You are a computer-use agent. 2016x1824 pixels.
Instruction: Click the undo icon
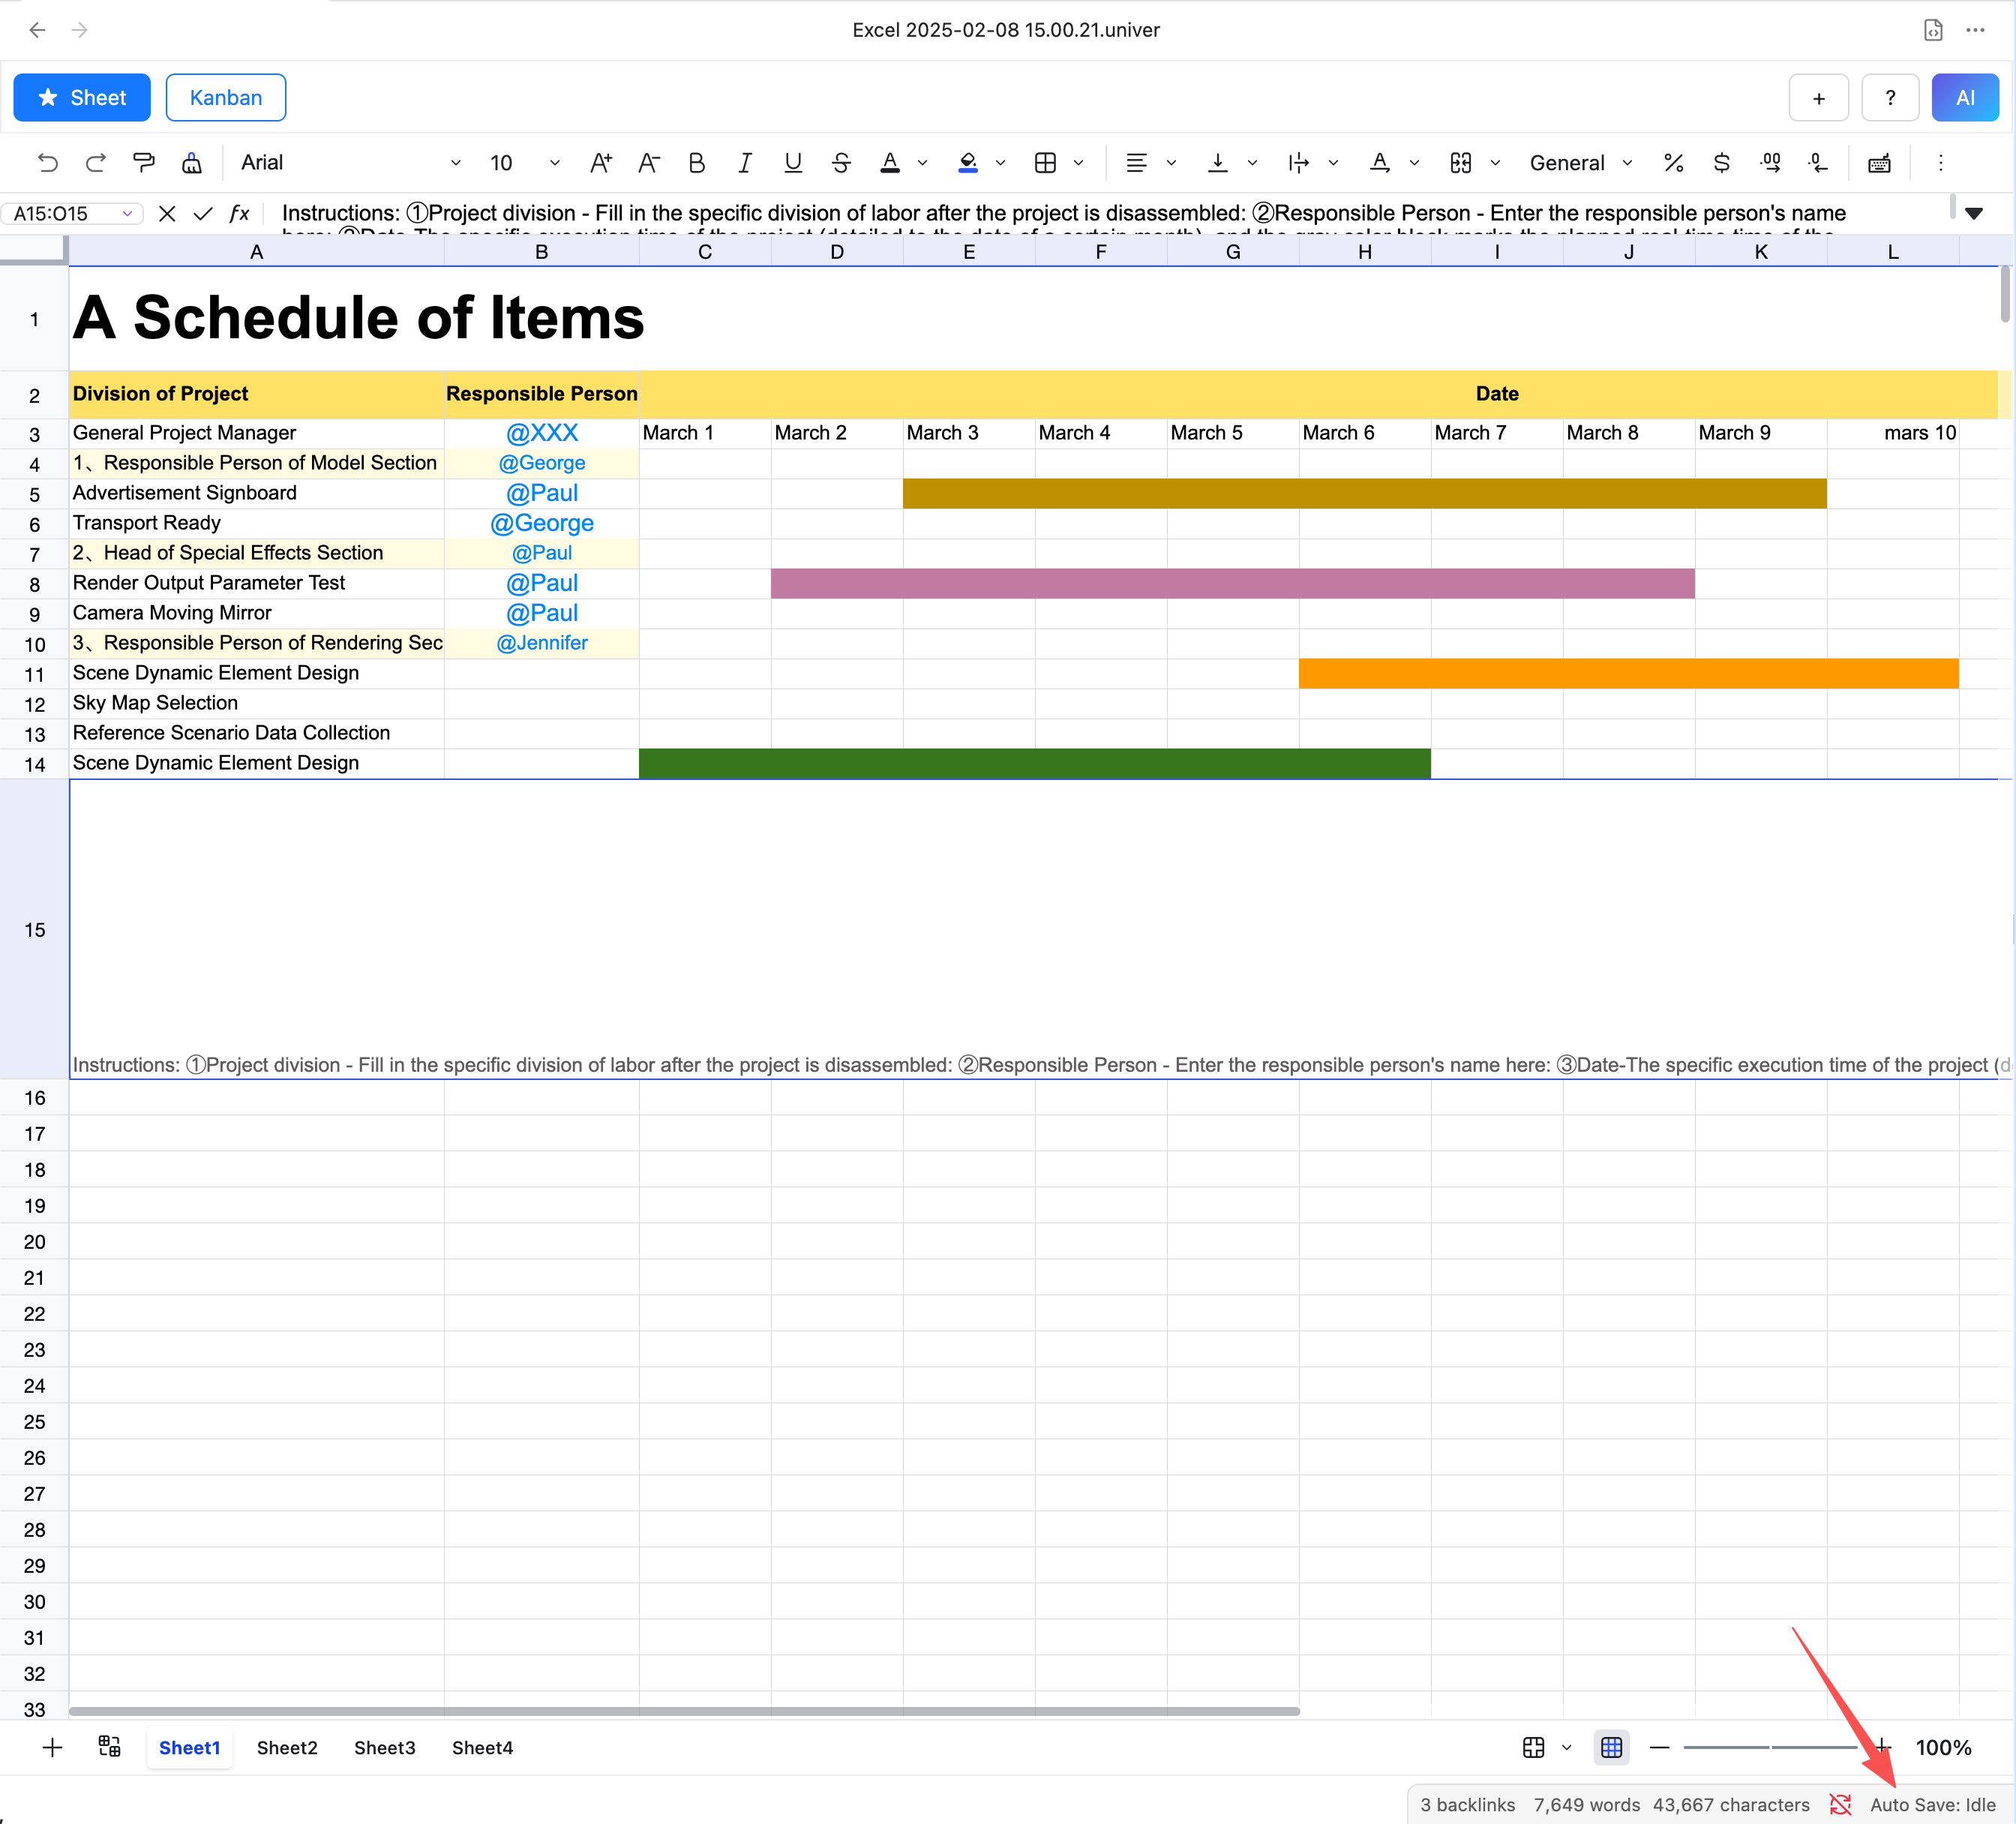point(47,163)
